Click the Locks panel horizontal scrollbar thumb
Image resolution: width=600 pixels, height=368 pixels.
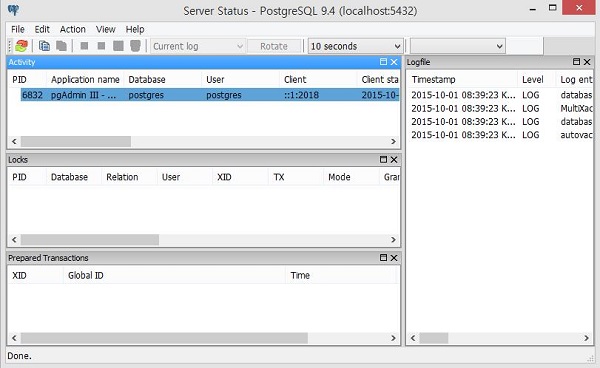(x=90, y=240)
